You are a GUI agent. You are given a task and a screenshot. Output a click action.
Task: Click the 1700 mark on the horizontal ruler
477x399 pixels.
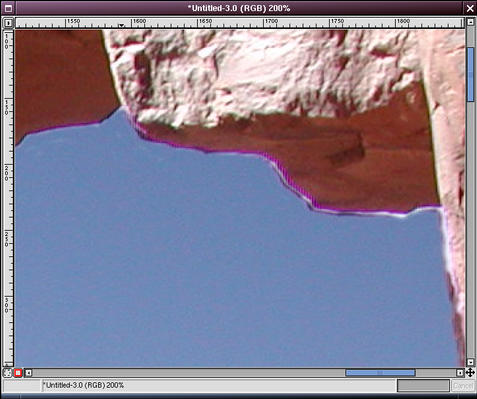pyautogui.click(x=271, y=21)
